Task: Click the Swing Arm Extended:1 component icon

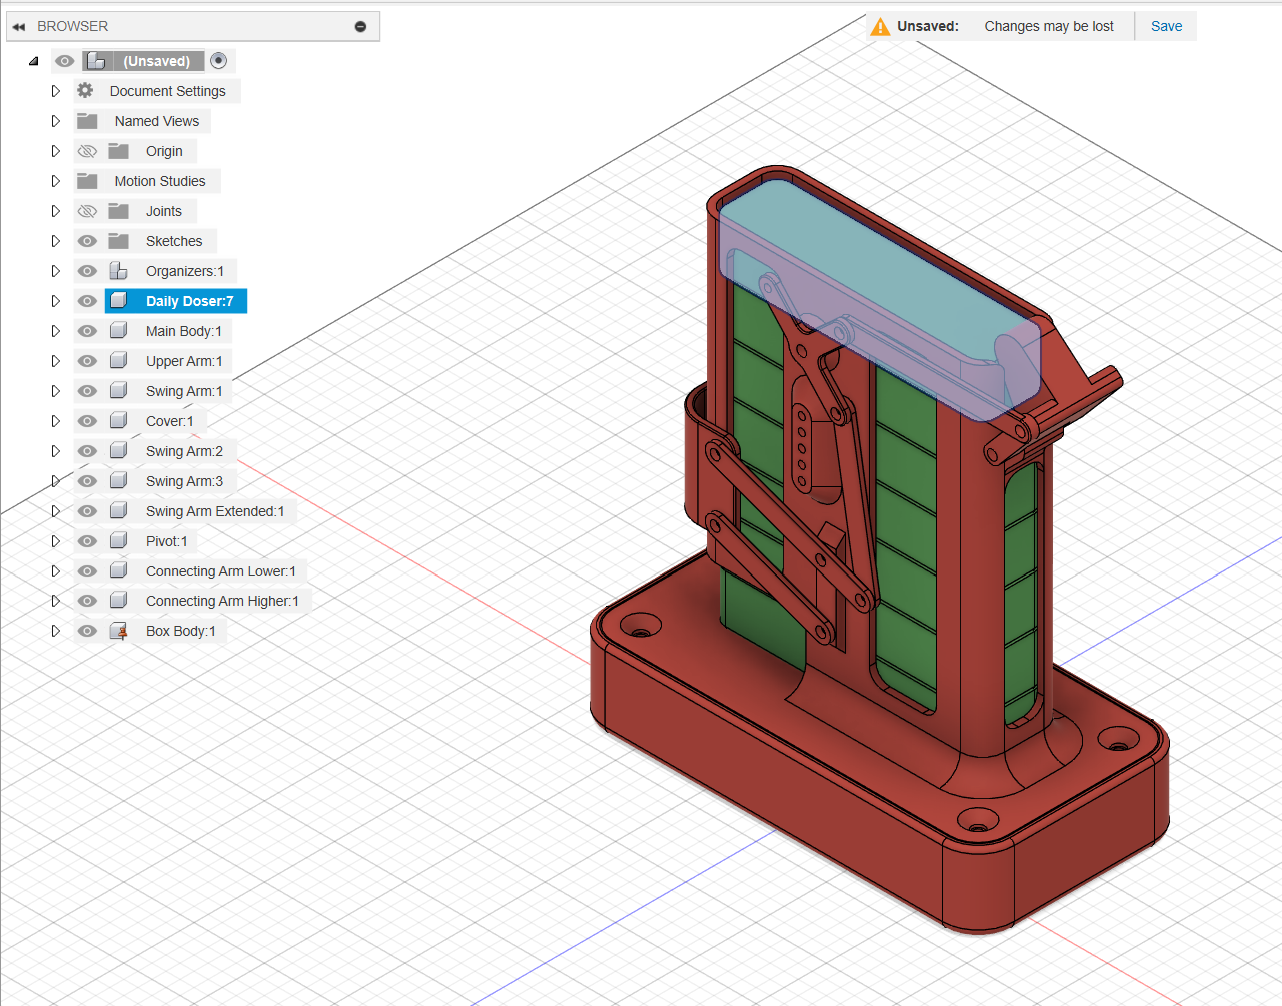Action: (118, 511)
